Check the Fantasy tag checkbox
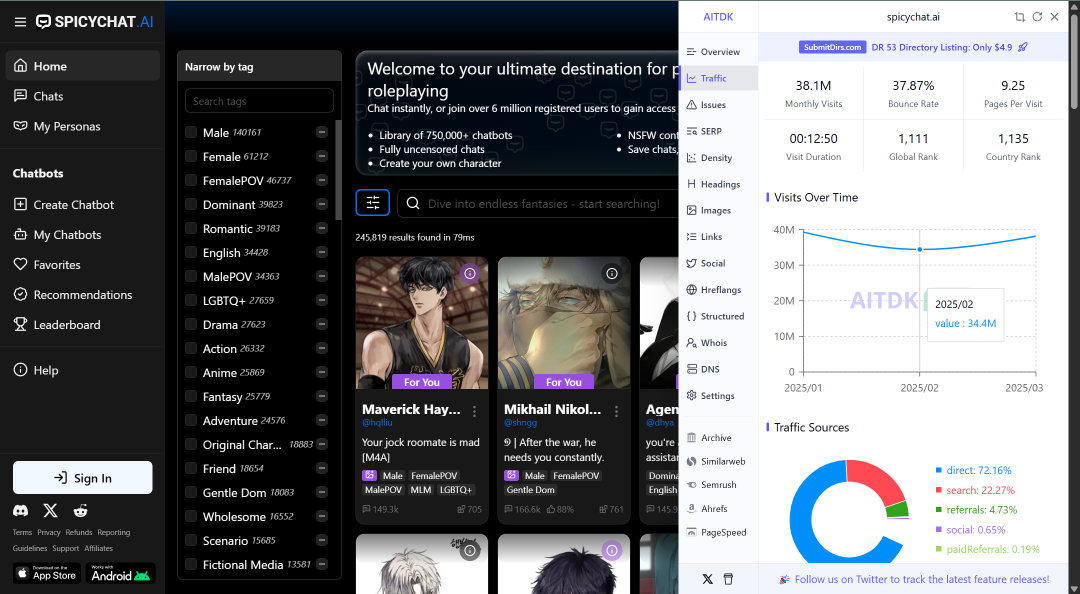The width and height of the screenshot is (1080, 594). (x=191, y=396)
